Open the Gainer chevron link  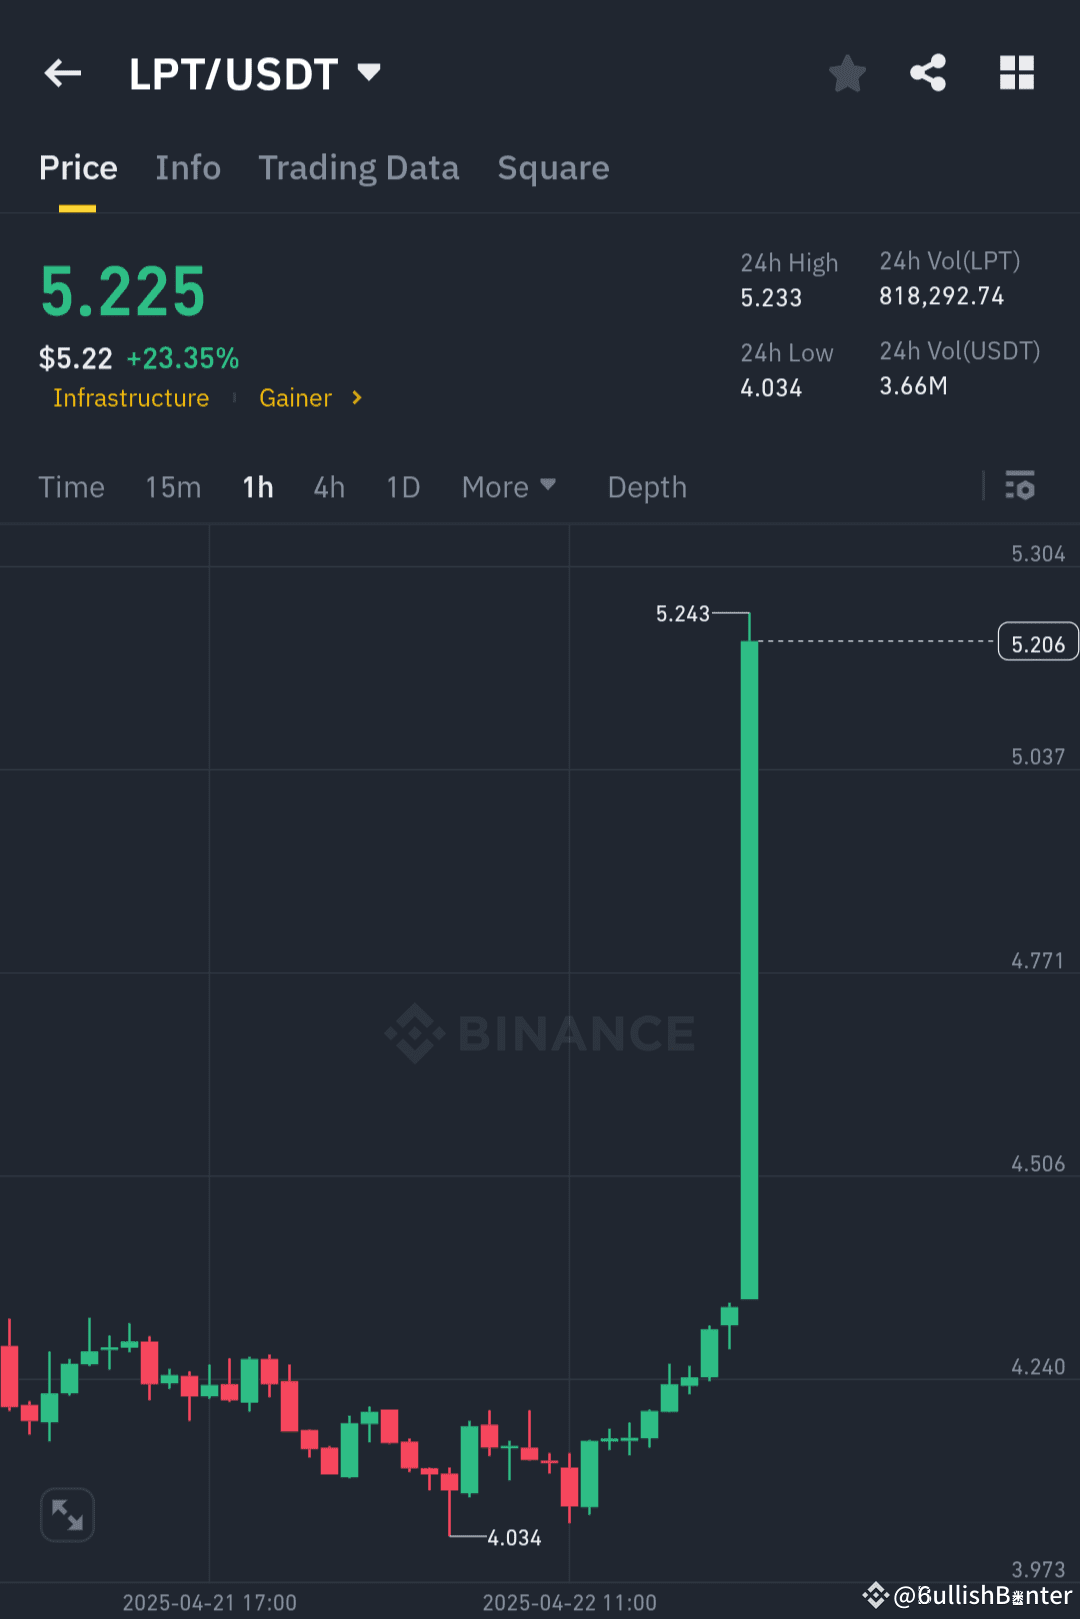point(355,398)
